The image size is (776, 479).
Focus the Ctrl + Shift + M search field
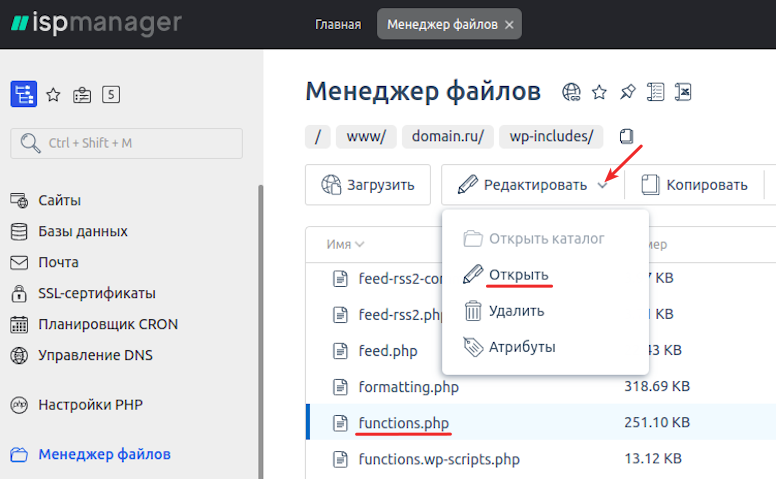click(x=126, y=144)
